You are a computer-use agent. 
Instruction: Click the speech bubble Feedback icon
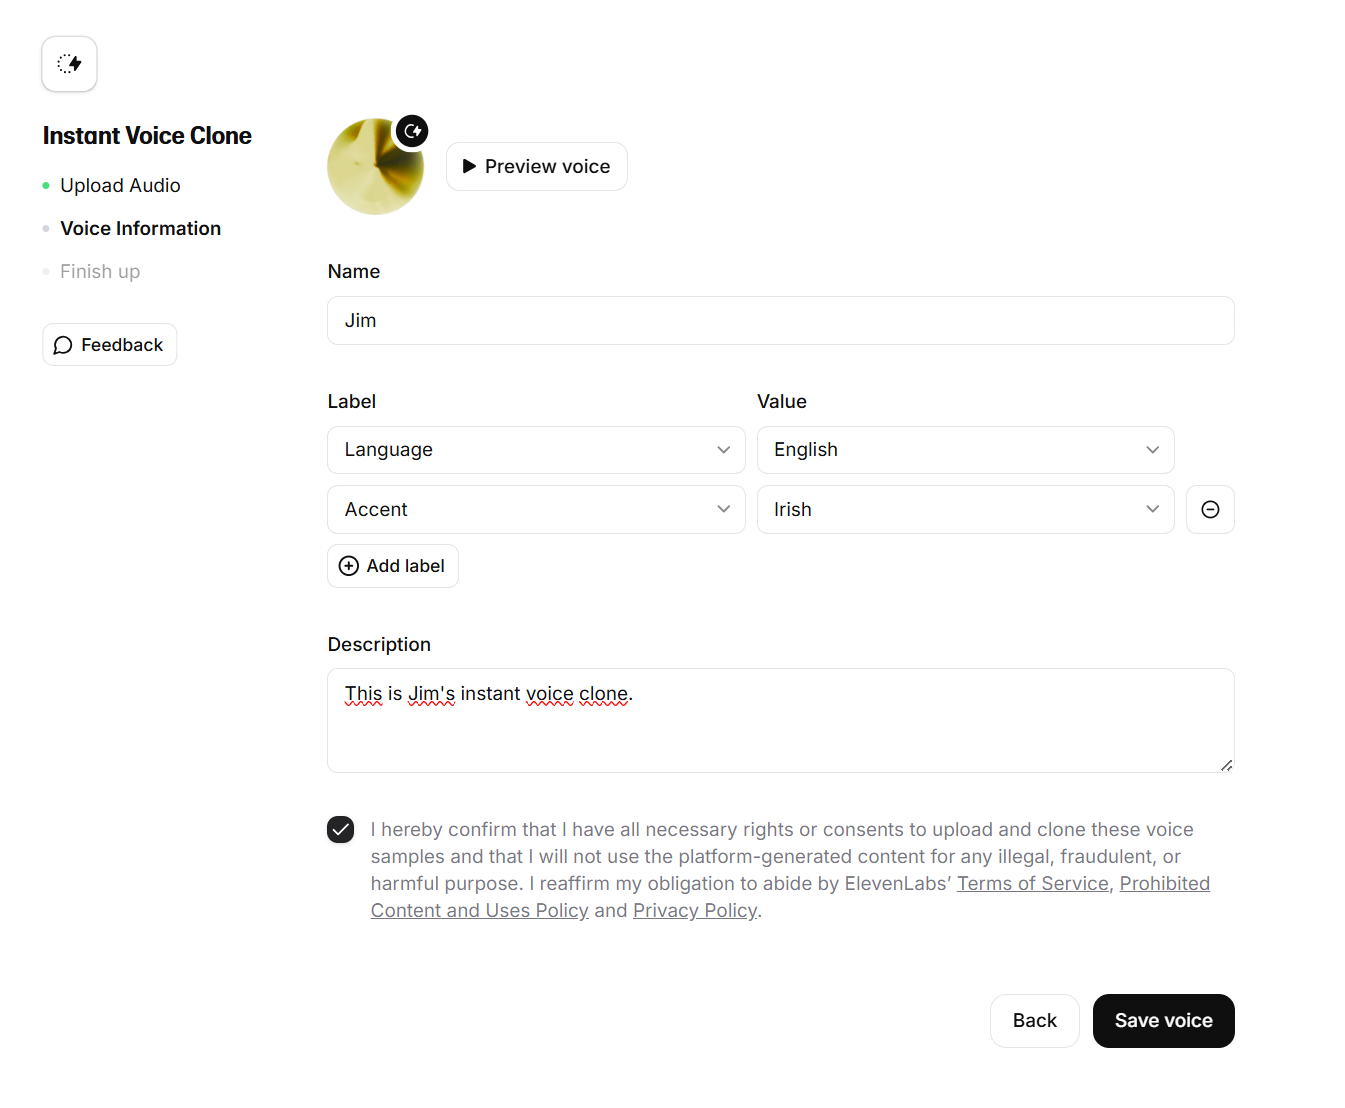pos(63,345)
